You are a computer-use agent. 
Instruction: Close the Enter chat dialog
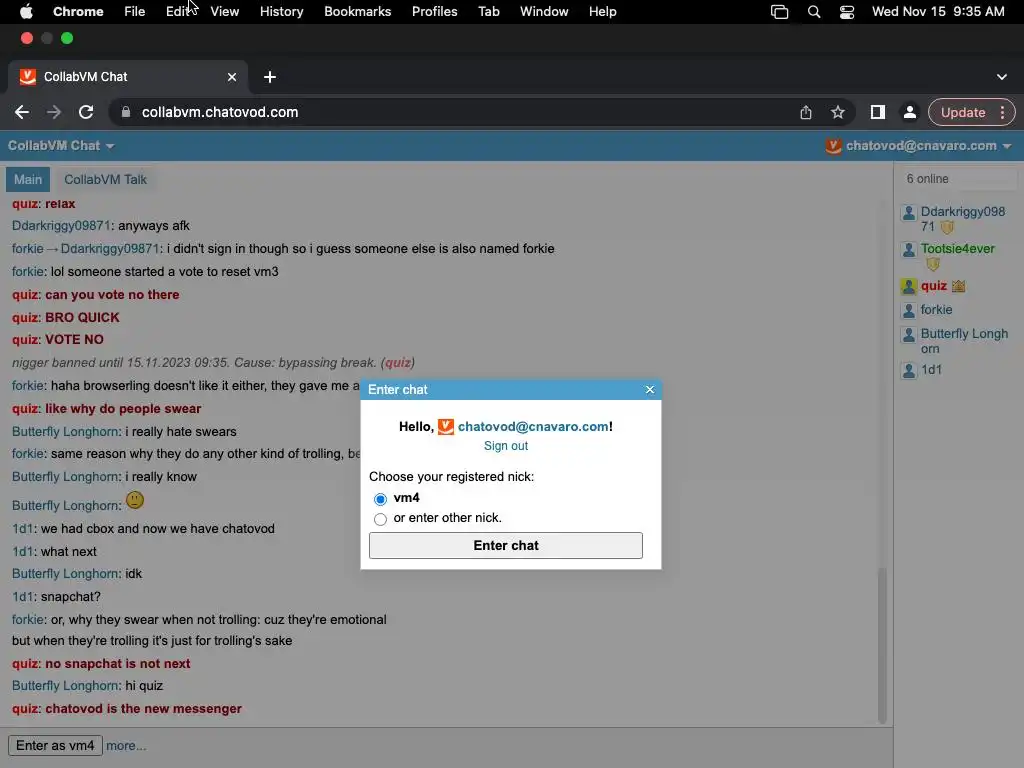650,390
